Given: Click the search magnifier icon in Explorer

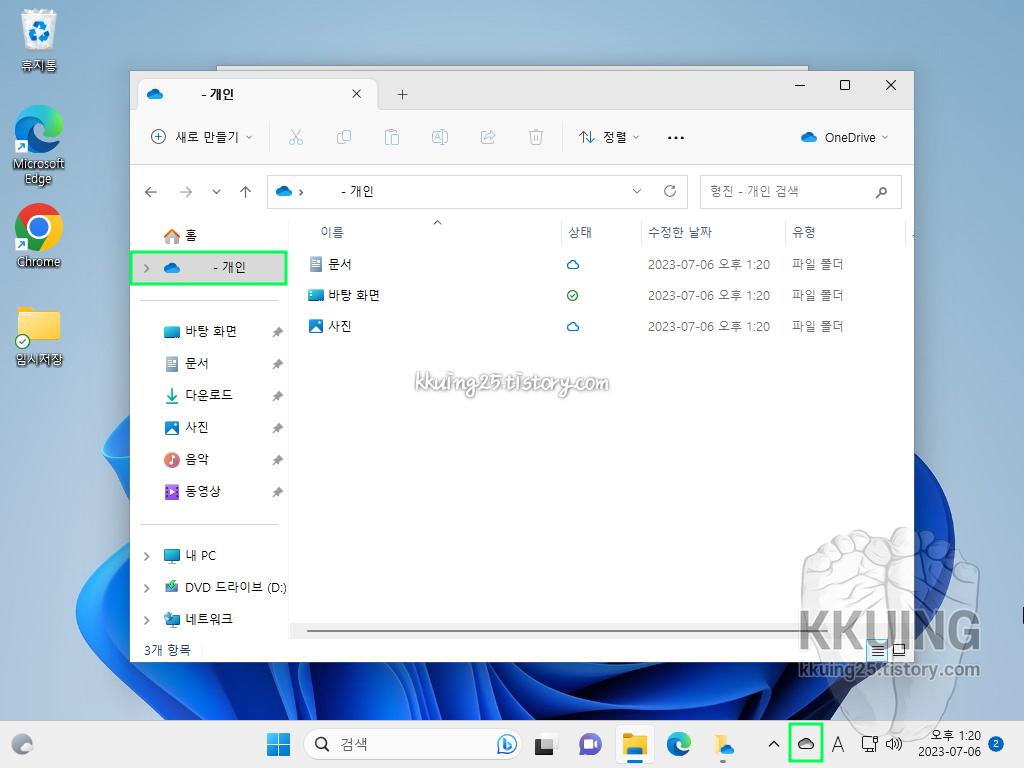Looking at the screenshot, I should point(882,192).
